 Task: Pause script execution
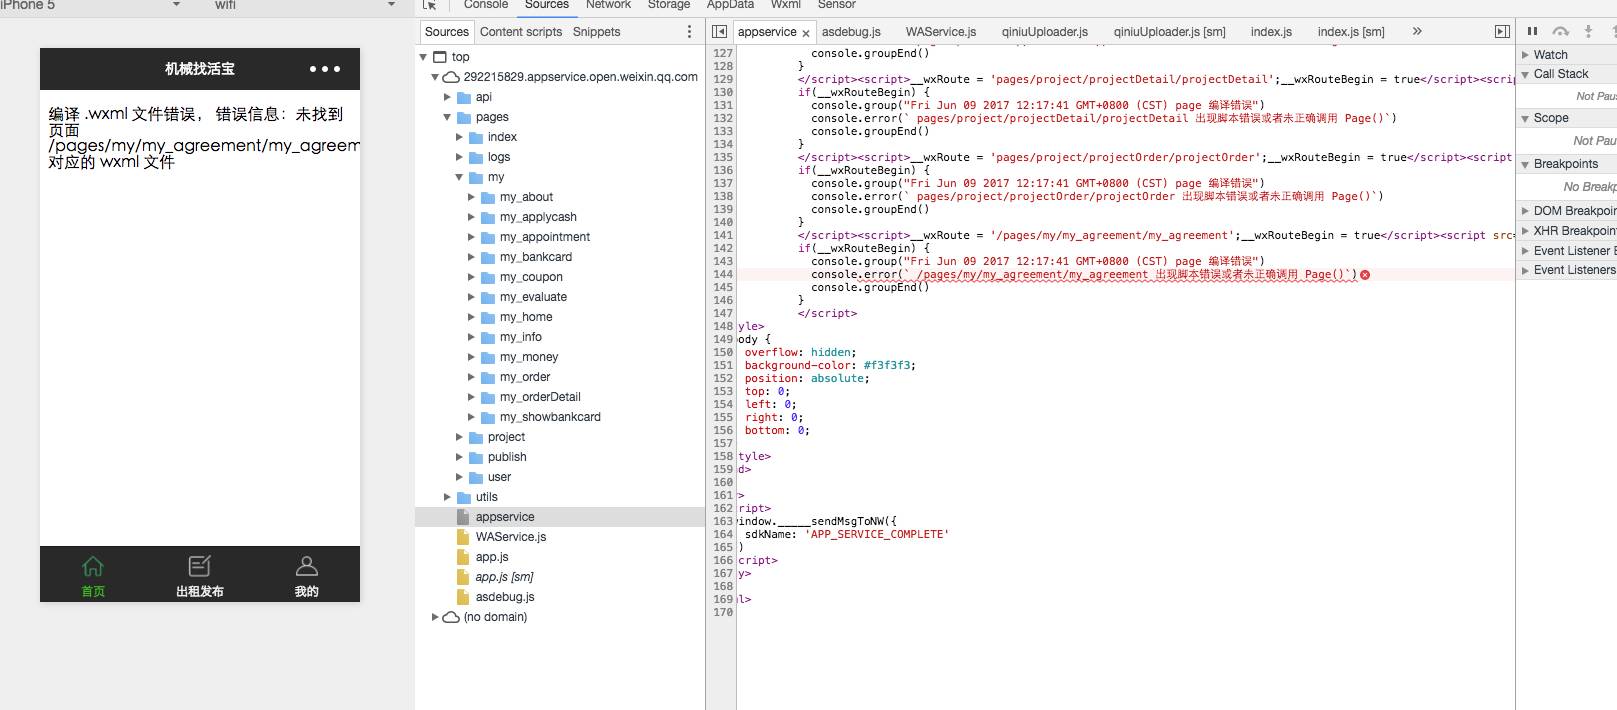click(1532, 32)
